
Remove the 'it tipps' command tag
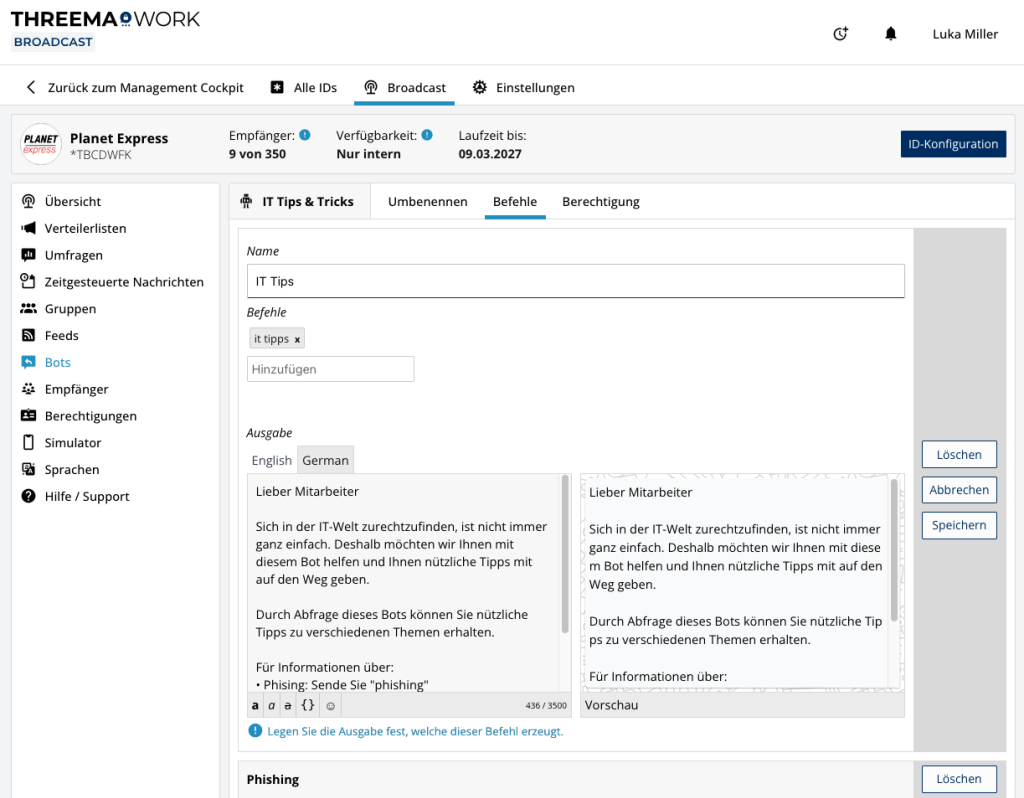tap(298, 338)
